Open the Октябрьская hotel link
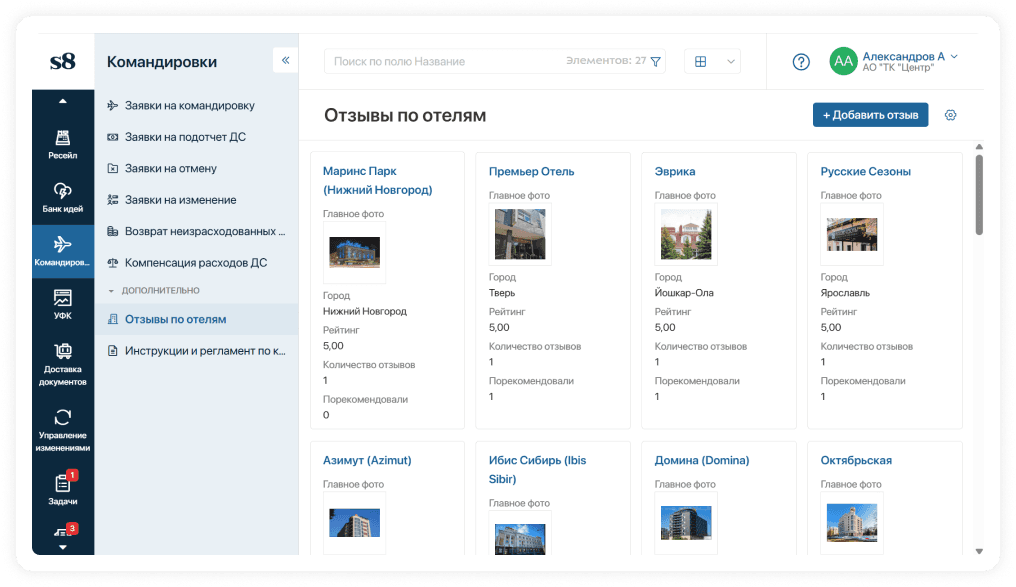The width and height of the screenshot is (1016, 587). tap(856, 461)
